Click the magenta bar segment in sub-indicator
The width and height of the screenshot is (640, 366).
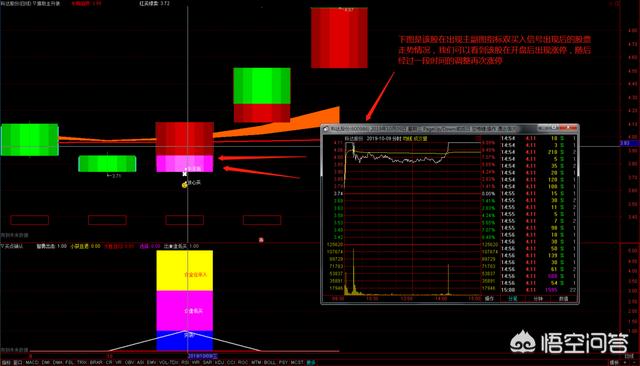point(184,311)
